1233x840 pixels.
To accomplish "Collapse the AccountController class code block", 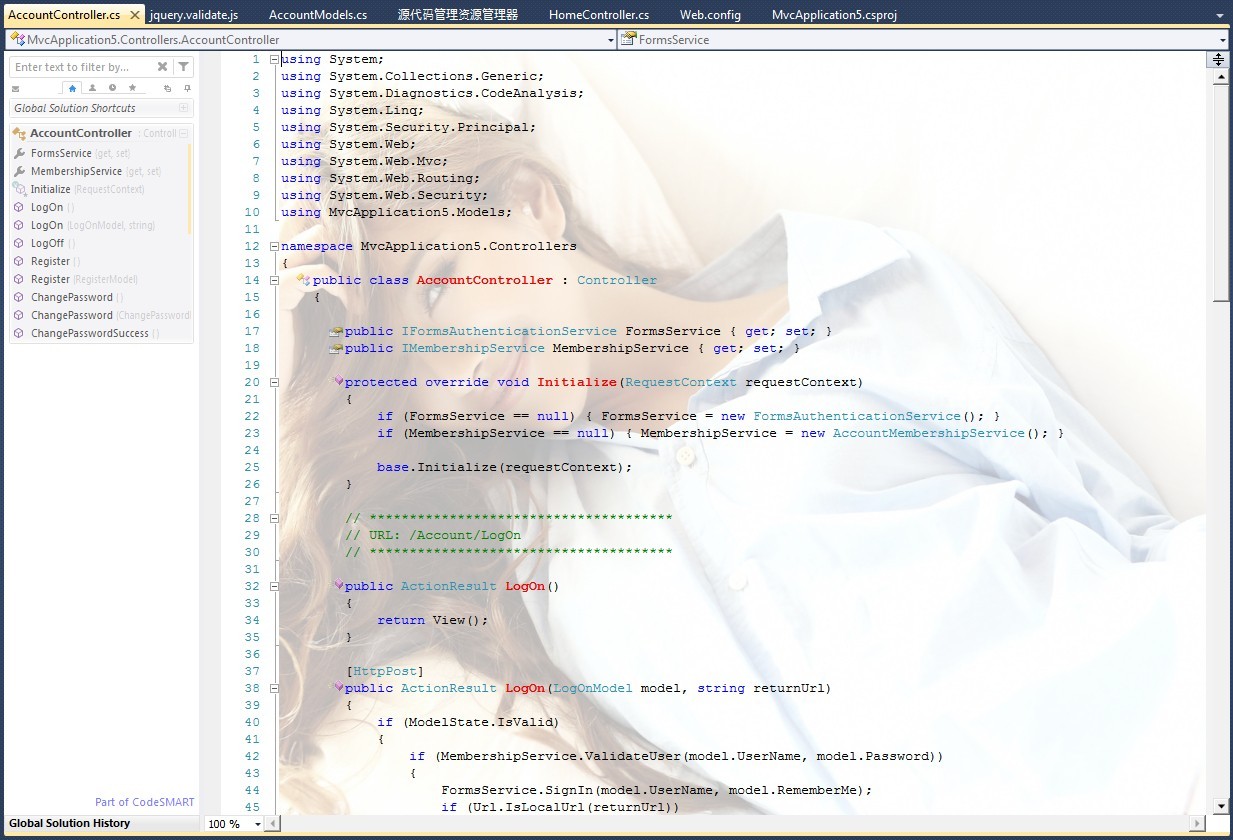I will pos(274,280).
